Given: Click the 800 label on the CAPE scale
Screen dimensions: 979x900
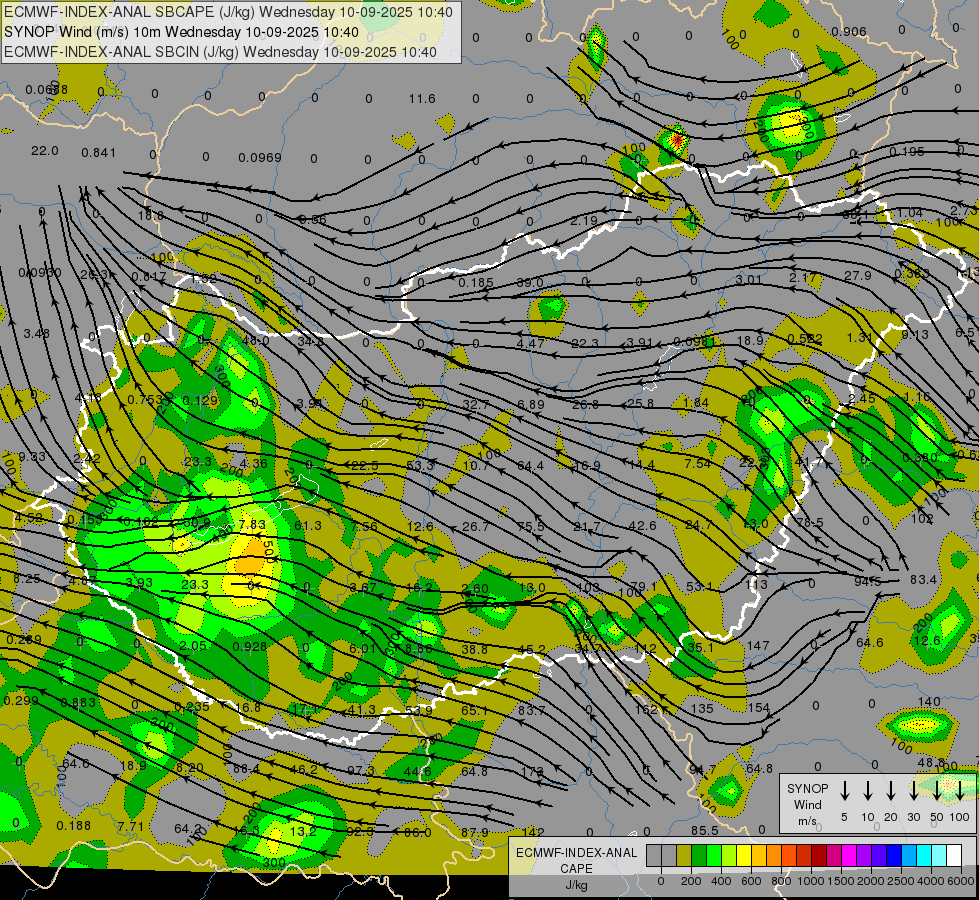Looking at the screenshot, I should [781, 881].
